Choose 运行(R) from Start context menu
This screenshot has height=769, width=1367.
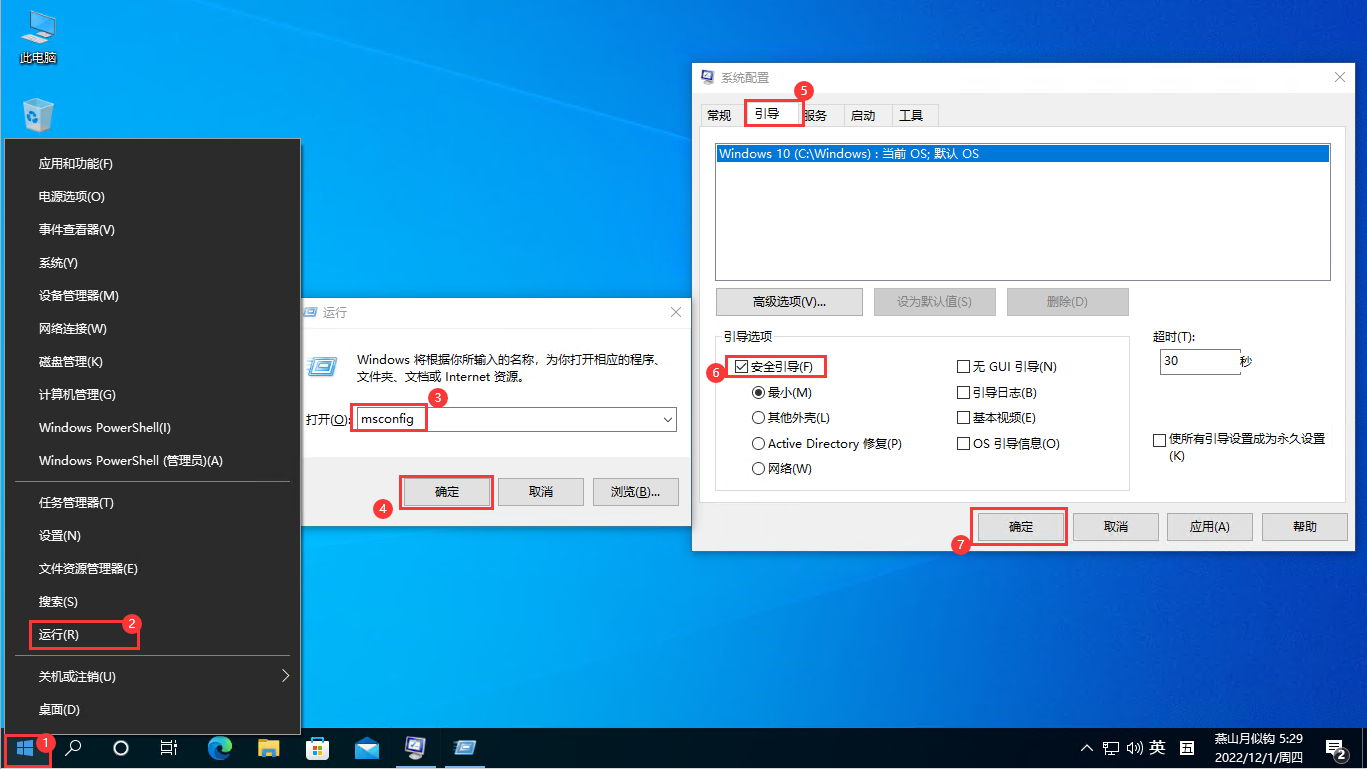click(152, 635)
